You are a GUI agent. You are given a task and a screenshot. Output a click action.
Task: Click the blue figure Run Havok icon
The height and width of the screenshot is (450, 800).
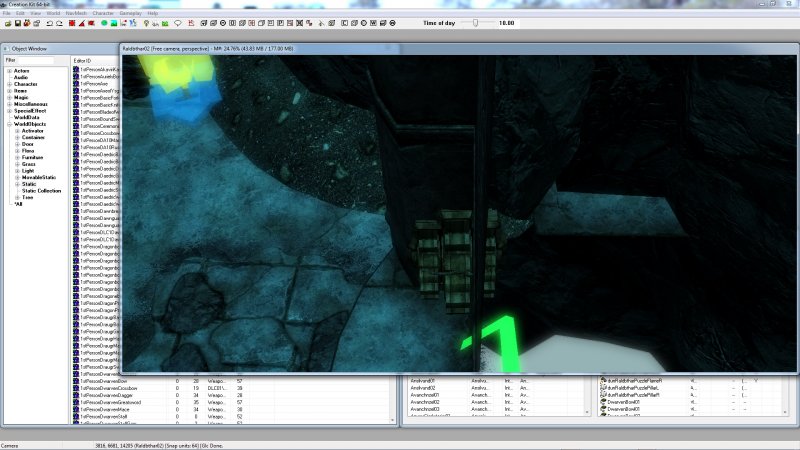pos(133,23)
